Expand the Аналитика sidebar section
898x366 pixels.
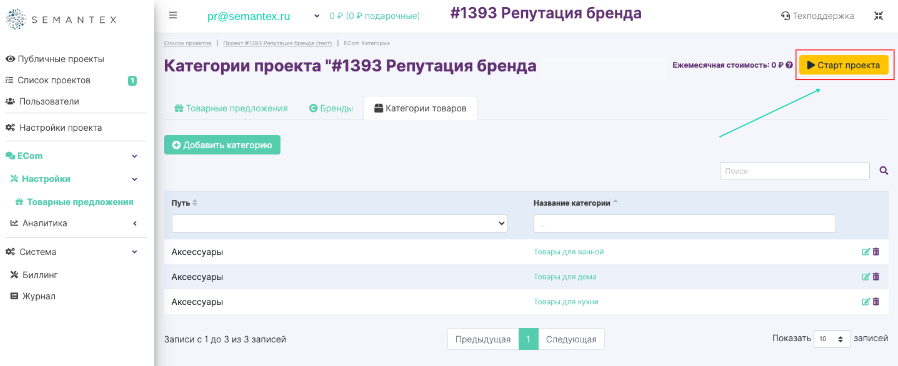click(135, 223)
